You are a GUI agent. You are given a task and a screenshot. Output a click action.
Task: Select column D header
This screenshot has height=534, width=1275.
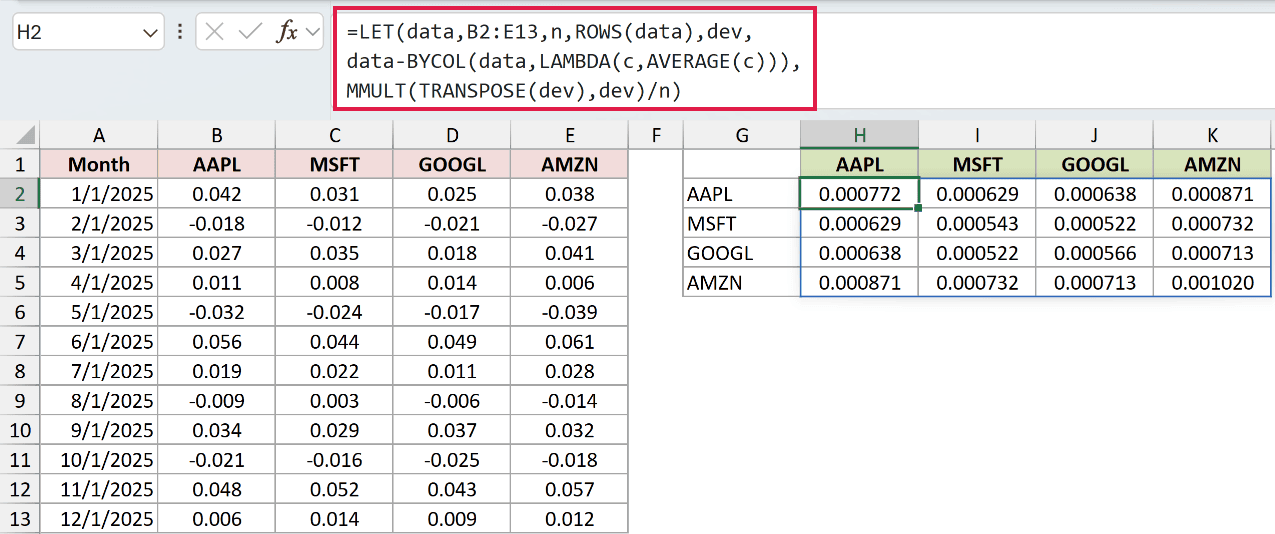point(452,135)
